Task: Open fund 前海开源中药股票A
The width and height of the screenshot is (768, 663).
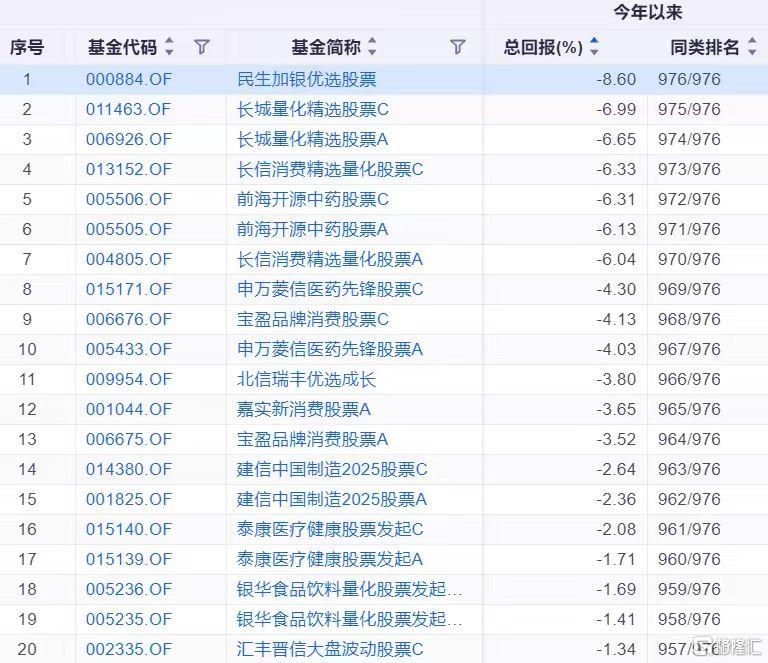Action: [313, 230]
